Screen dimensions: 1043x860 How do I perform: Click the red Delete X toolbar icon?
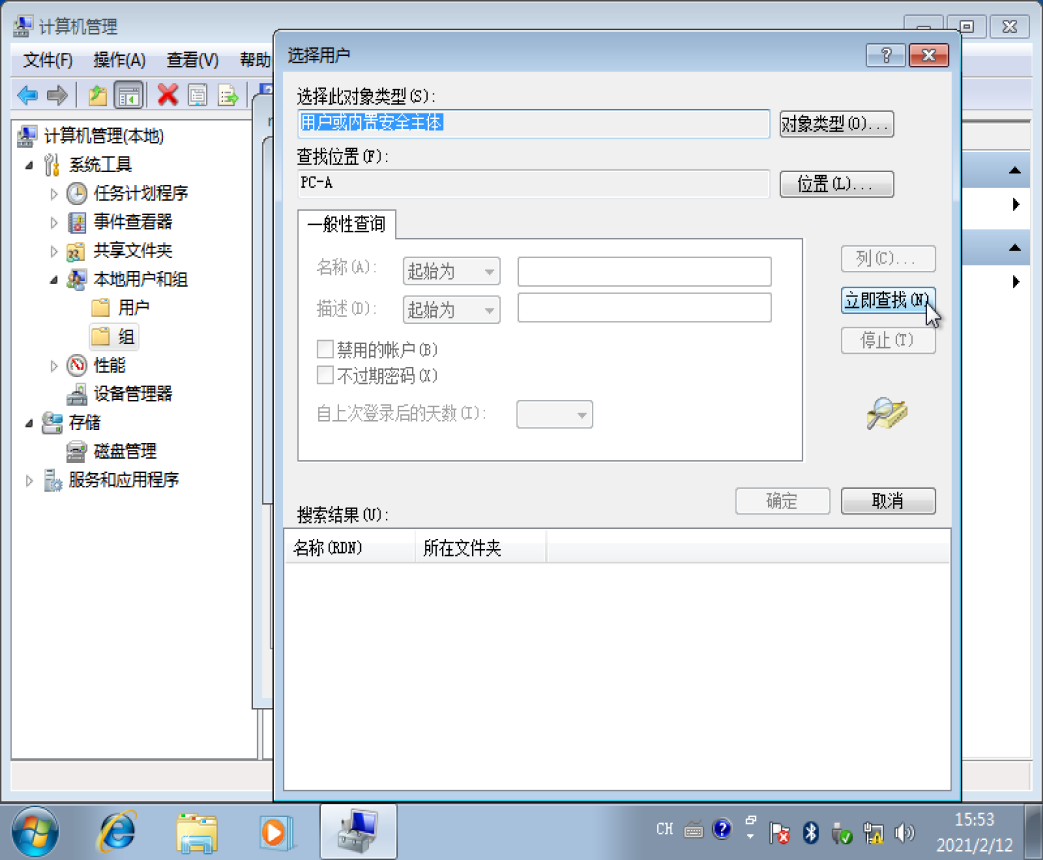pyautogui.click(x=168, y=95)
